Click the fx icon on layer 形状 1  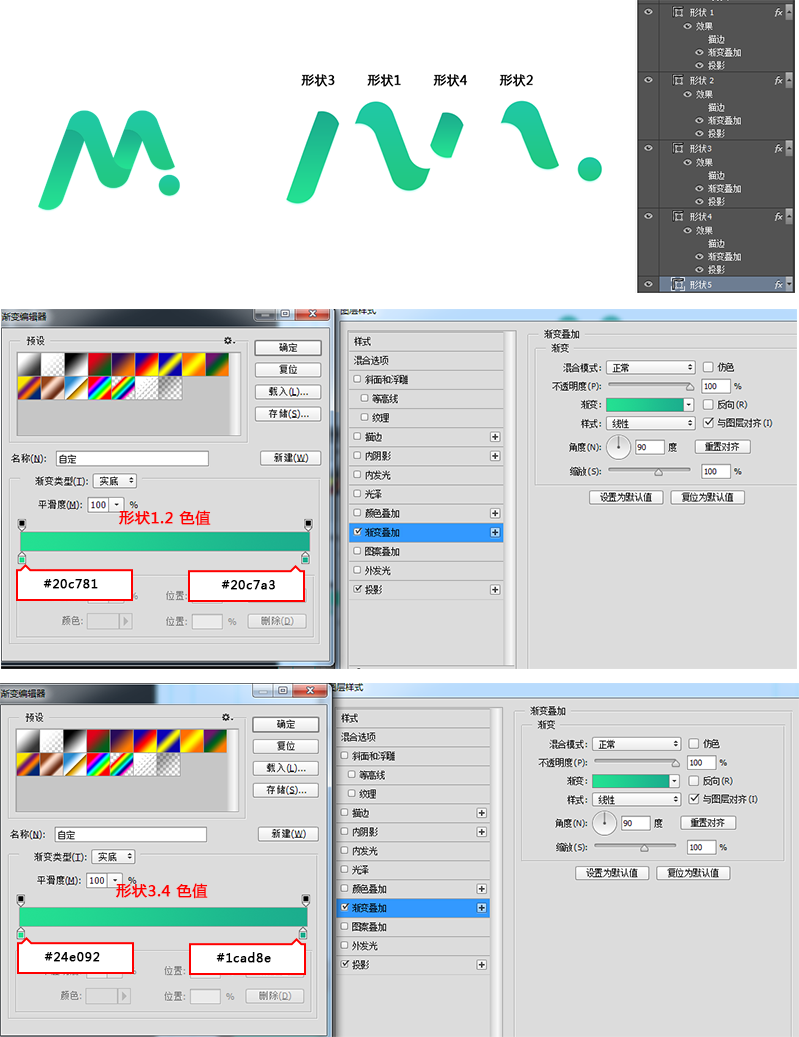pos(778,12)
